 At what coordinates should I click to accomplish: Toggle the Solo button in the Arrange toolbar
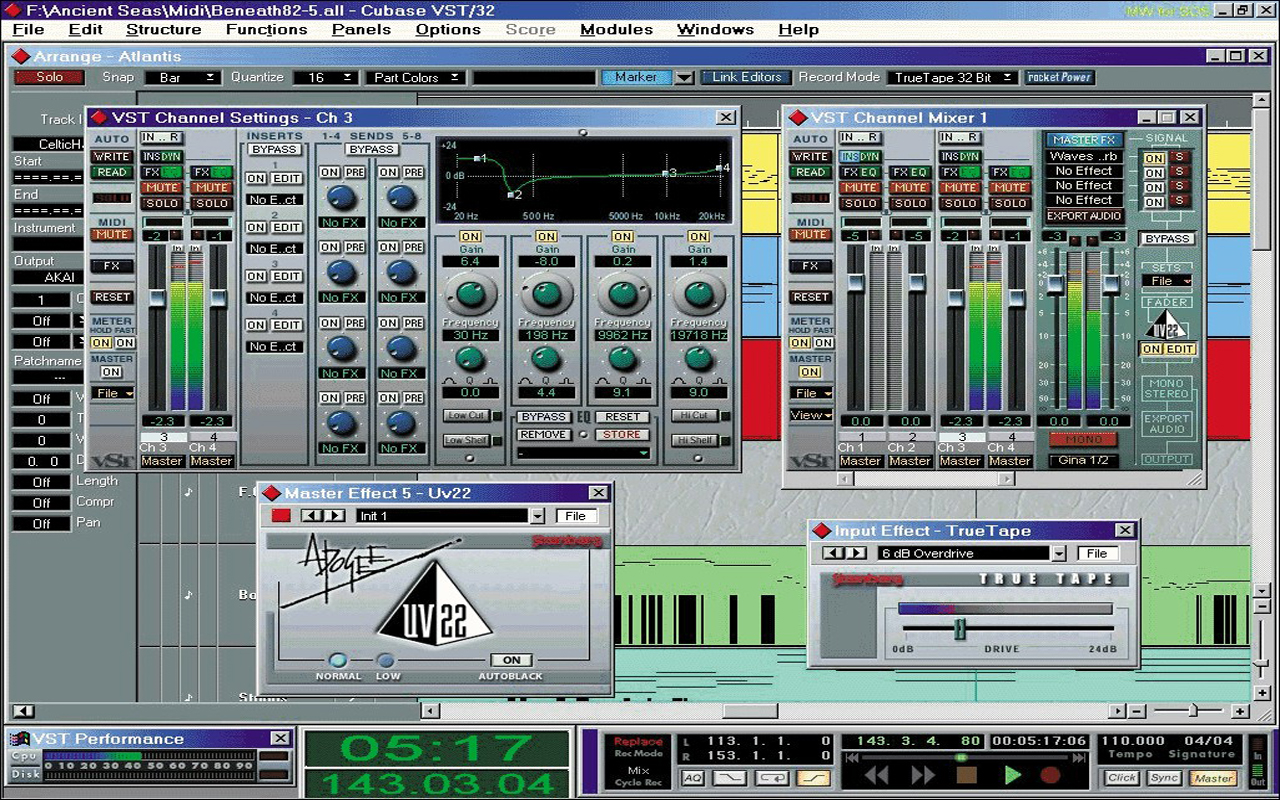(x=50, y=77)
